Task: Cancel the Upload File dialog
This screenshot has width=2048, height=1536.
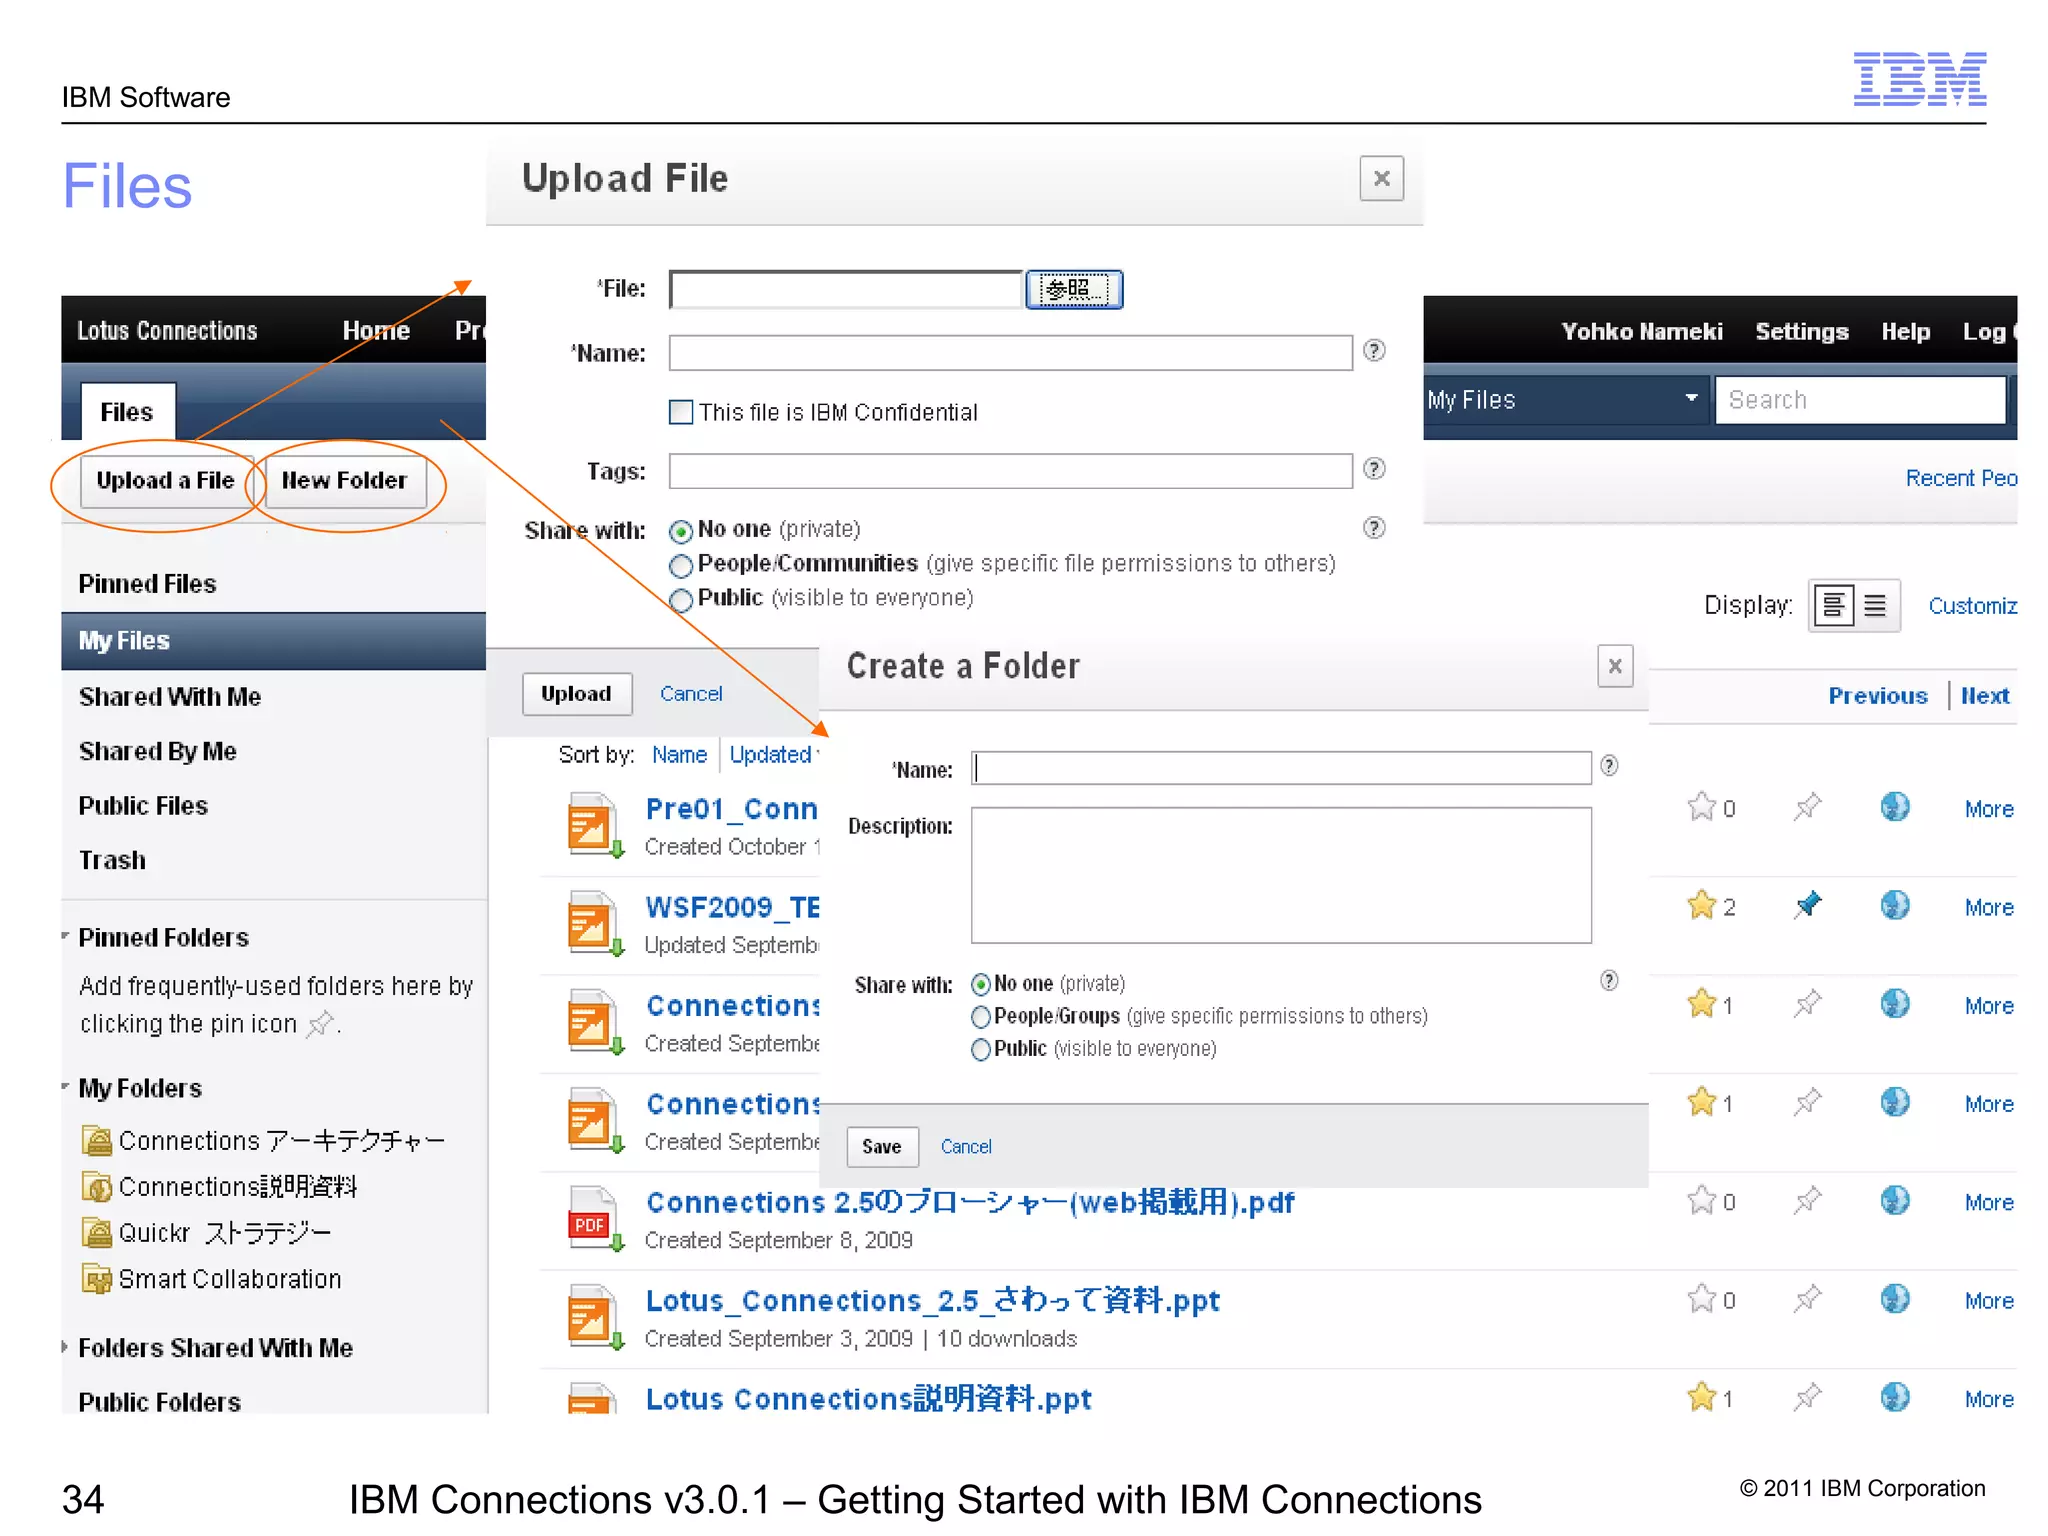Action: (x=691, y=693)
